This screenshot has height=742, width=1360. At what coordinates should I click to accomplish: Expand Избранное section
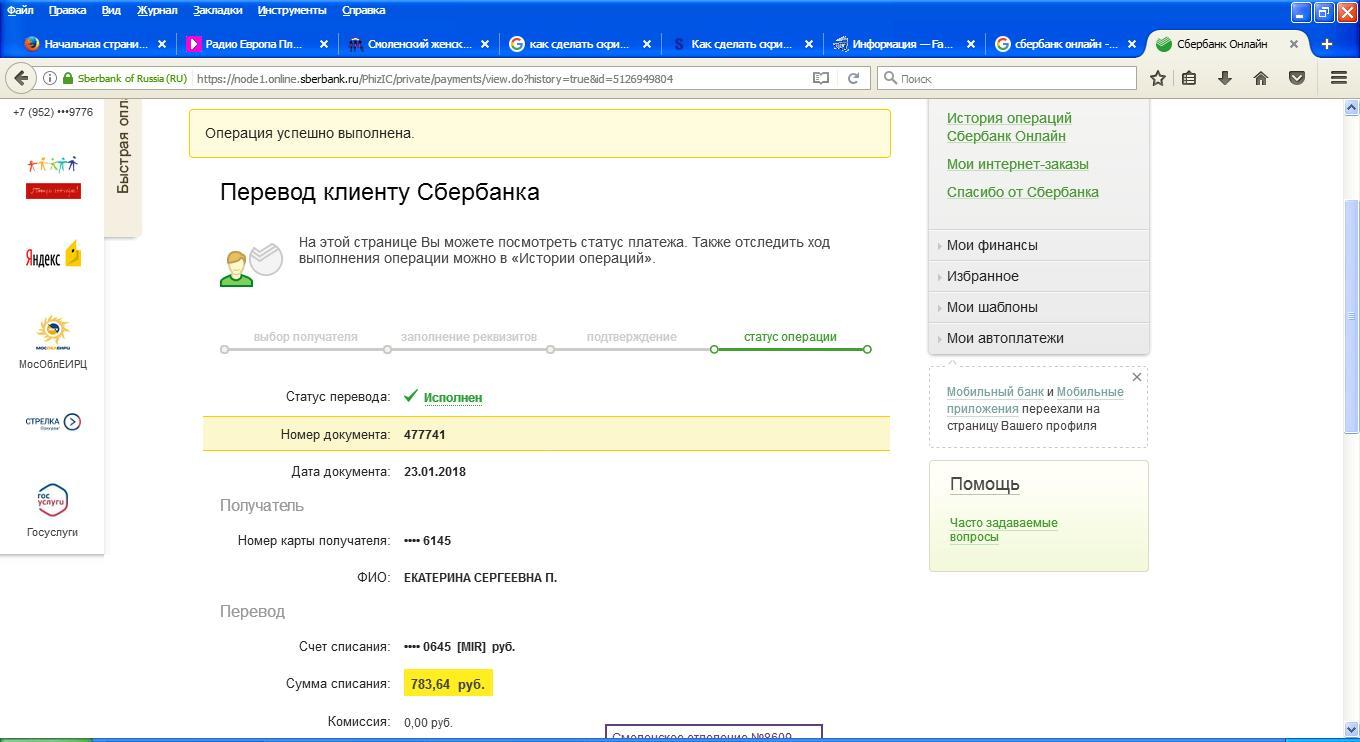click(1039, 276)
